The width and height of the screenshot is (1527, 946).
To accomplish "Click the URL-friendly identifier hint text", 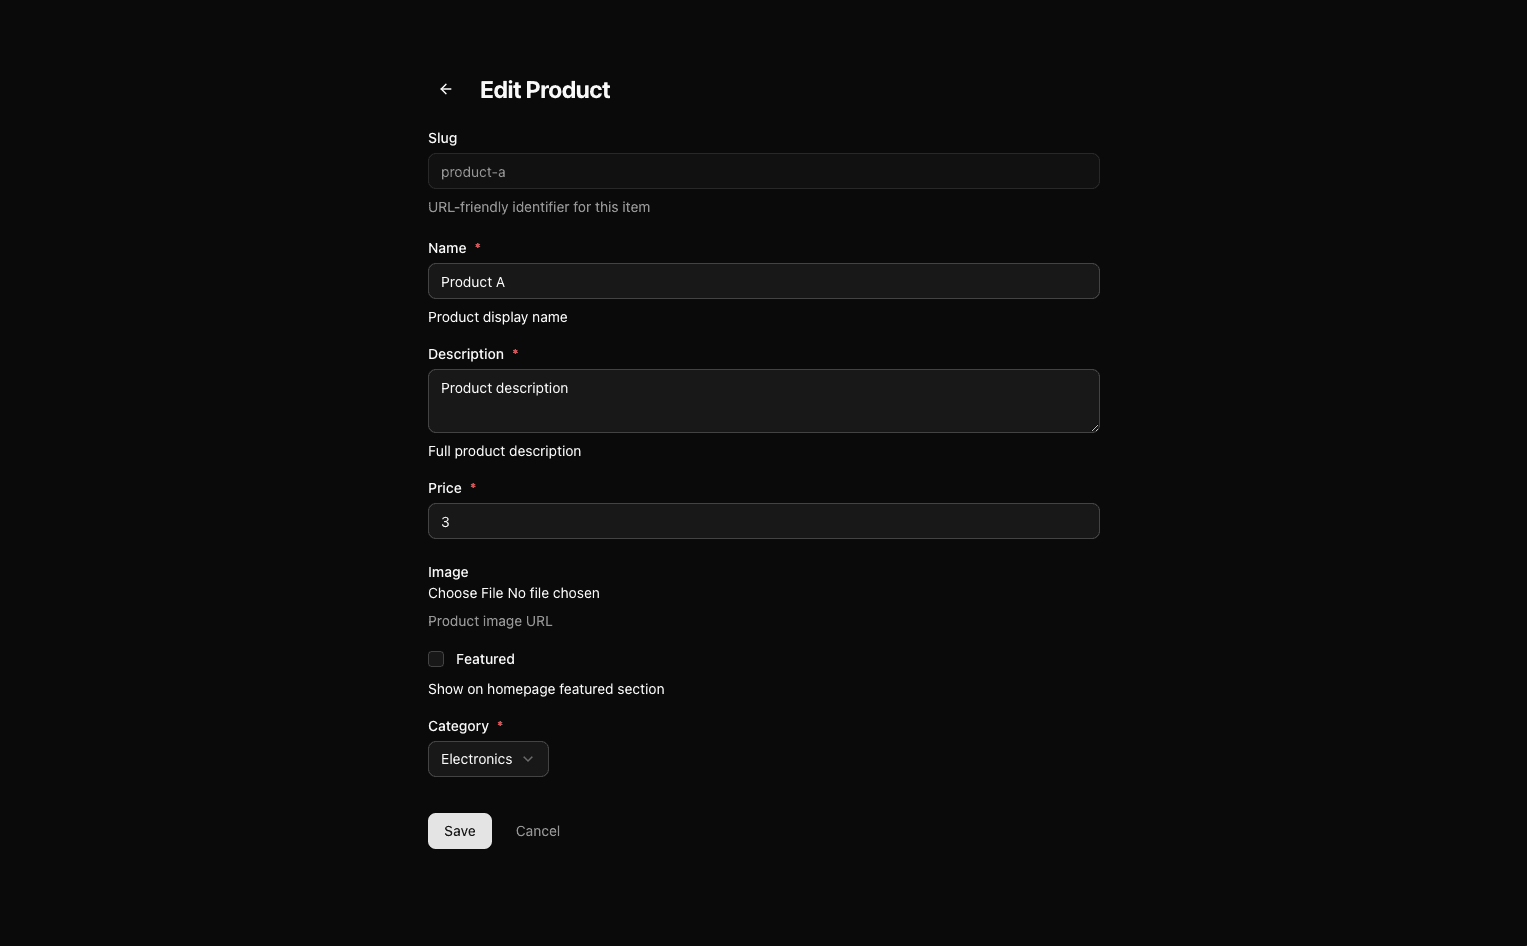I will (x=539, y=207).
